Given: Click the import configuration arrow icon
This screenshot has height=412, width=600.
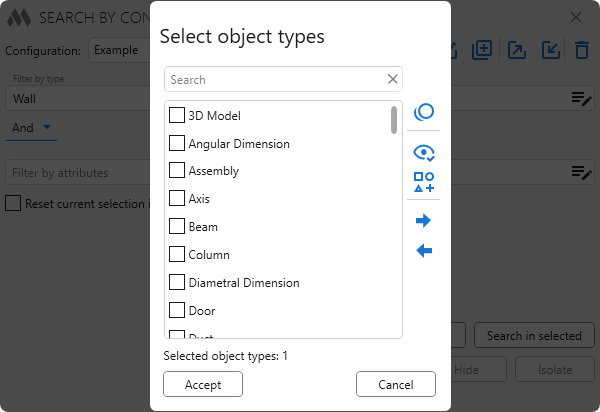Looking at the screenshot, I should (x=550, y=50).
